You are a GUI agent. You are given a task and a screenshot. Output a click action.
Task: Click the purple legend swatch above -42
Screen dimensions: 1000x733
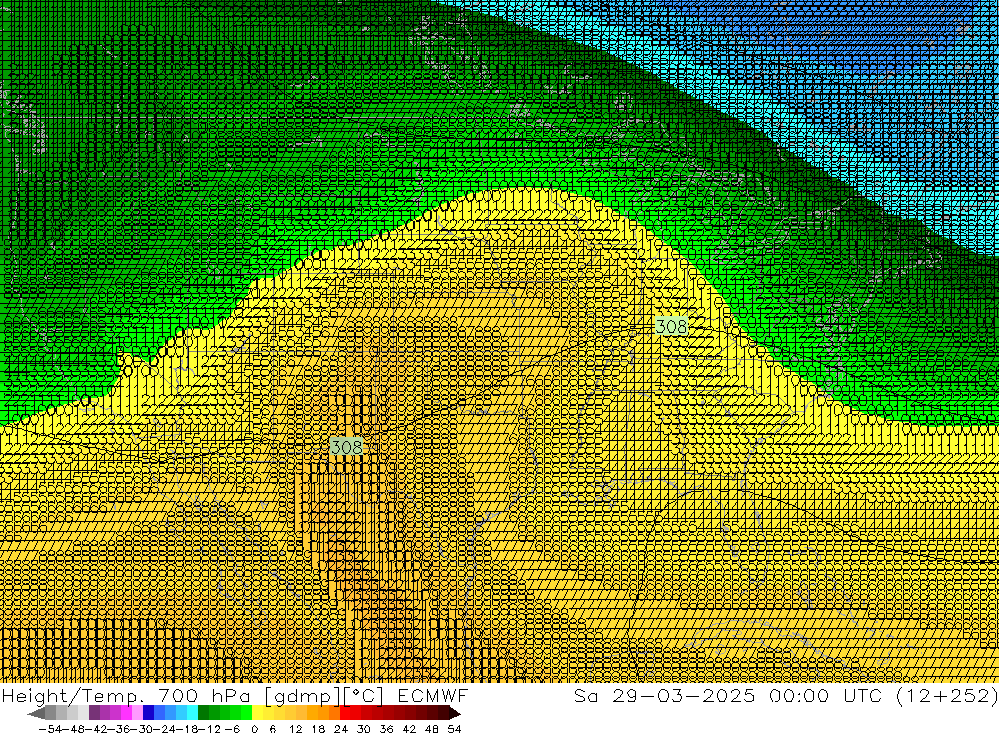[x=94, y=713]
